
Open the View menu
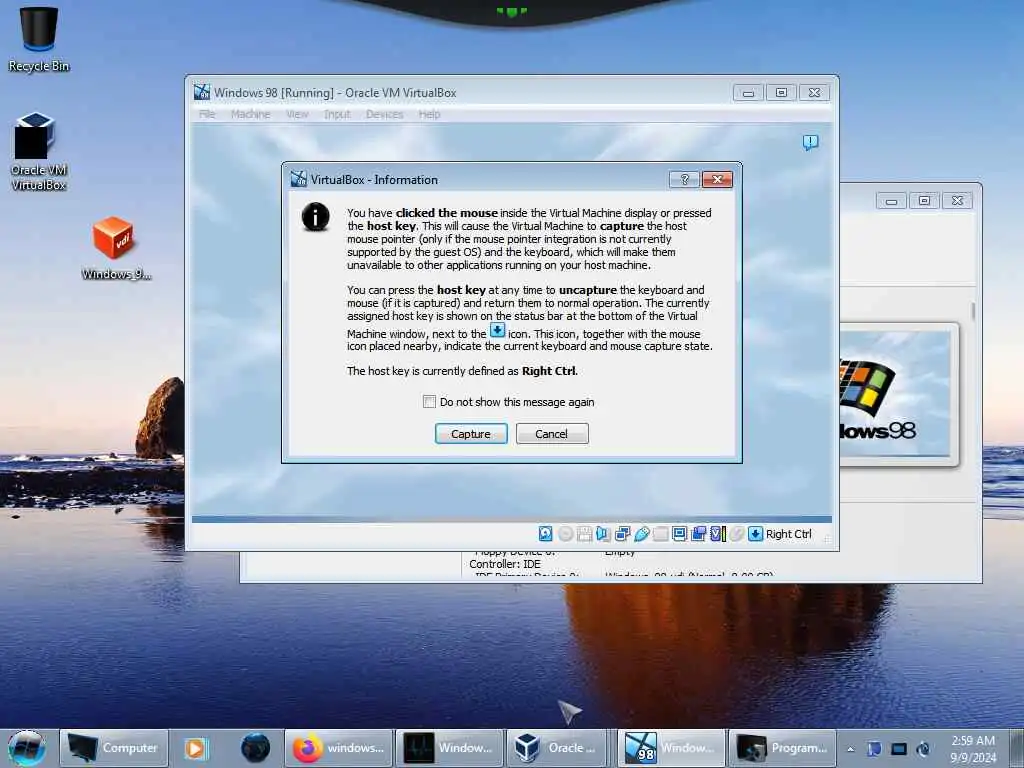coord(297,114)
